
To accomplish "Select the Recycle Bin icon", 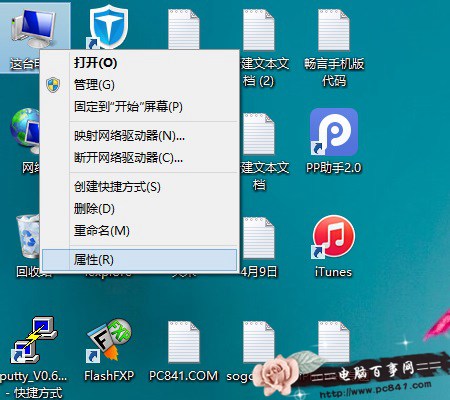I will (x=28, y=236).
